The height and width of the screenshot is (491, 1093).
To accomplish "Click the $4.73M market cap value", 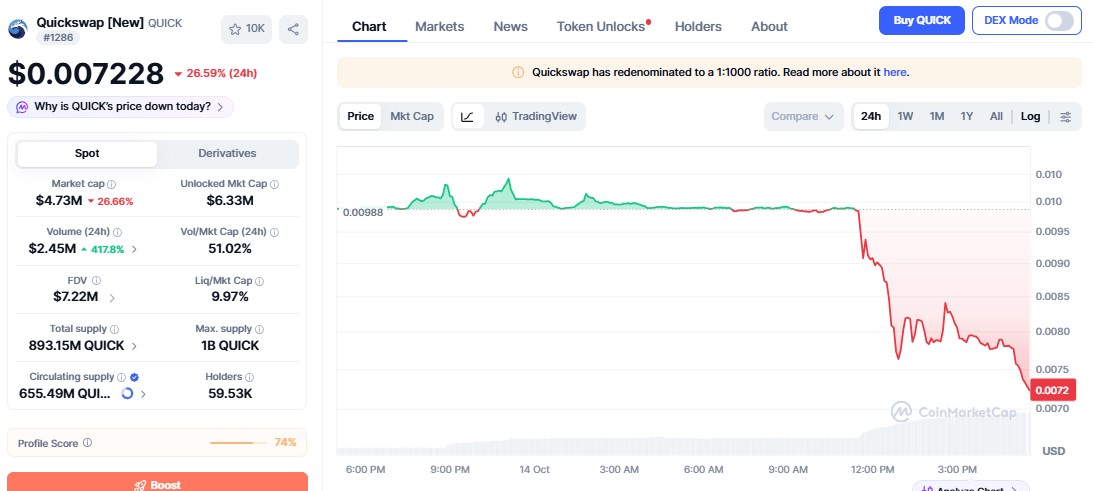I will pyautogui.click(x=59, y=201).
